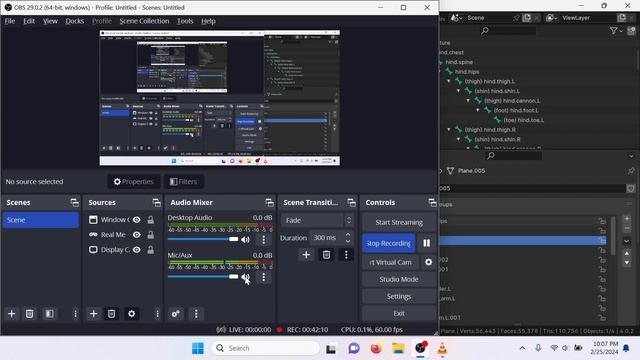Viewport: 640px width, 360px height.
Task: Pop out the Controls dock
Action: pos(432,202)
